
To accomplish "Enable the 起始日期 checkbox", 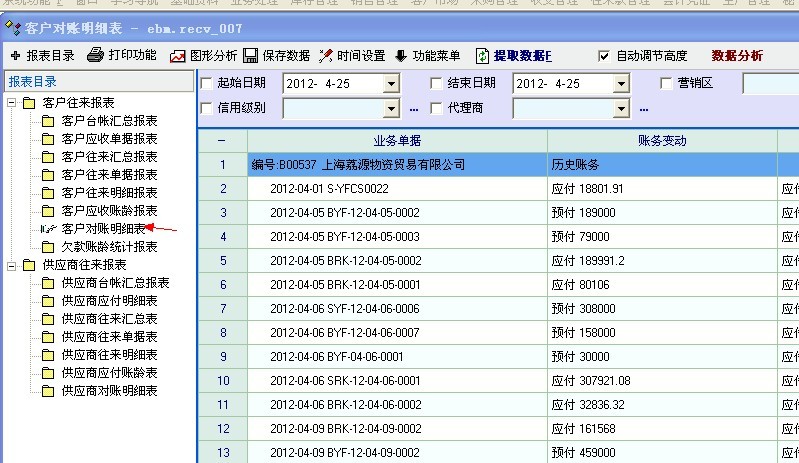I will point(207,83).
